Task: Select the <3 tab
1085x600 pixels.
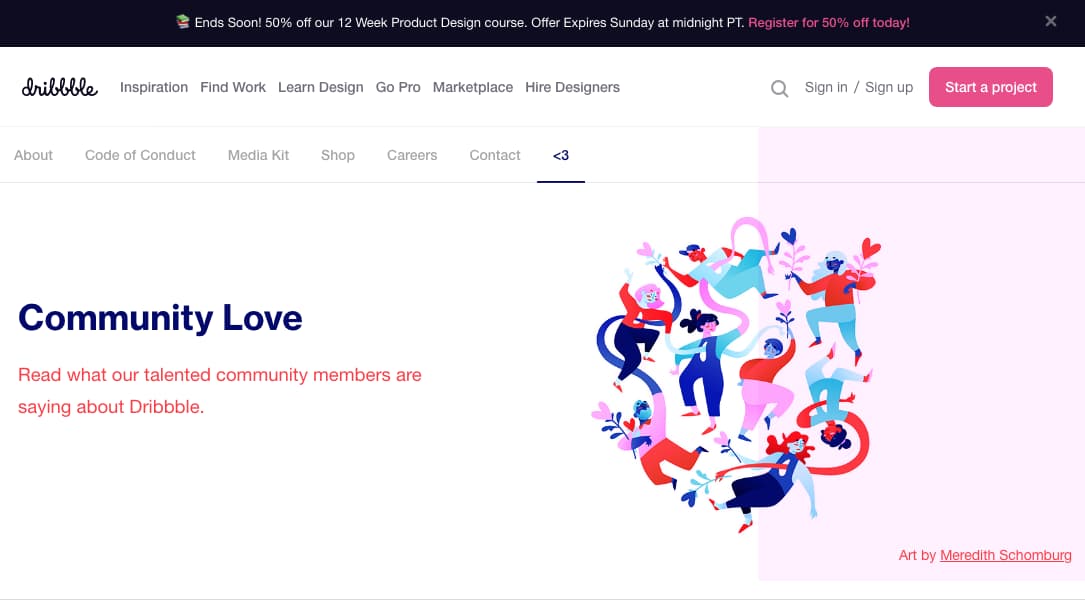Action: (x=560, y=155)
